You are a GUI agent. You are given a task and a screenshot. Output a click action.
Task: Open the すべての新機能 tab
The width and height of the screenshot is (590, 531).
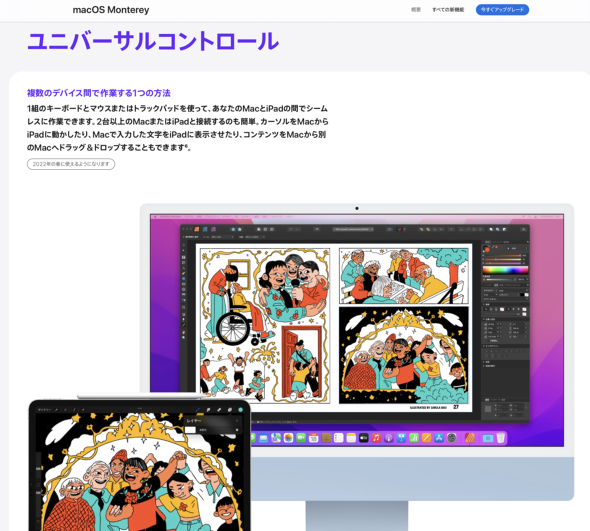[448, 10]
